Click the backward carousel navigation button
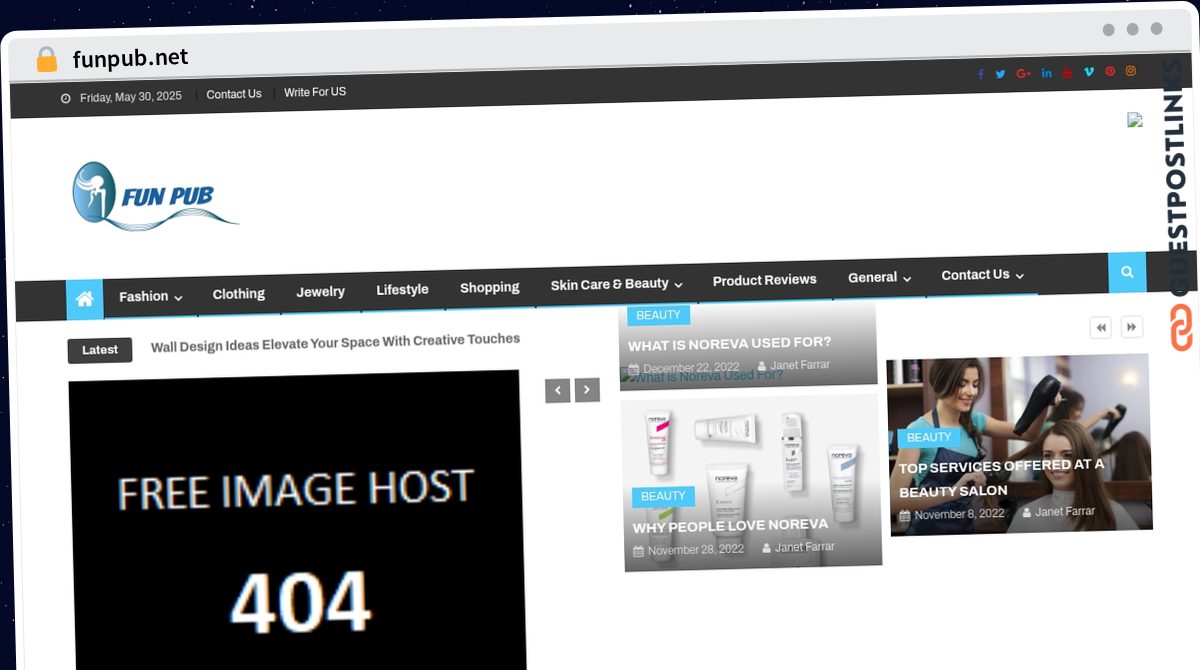The width and height of the screenshot is (1200, 670). pyautogui.click(x=1100, y=327)
